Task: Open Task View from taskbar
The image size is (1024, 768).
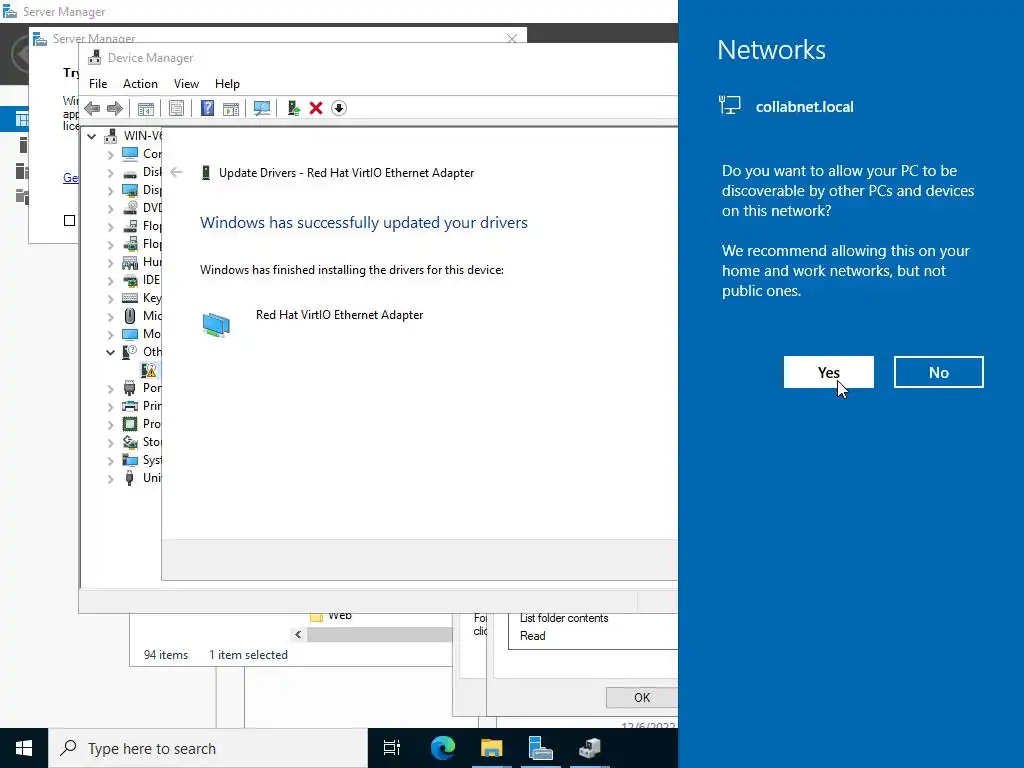Action: [392, 748]
